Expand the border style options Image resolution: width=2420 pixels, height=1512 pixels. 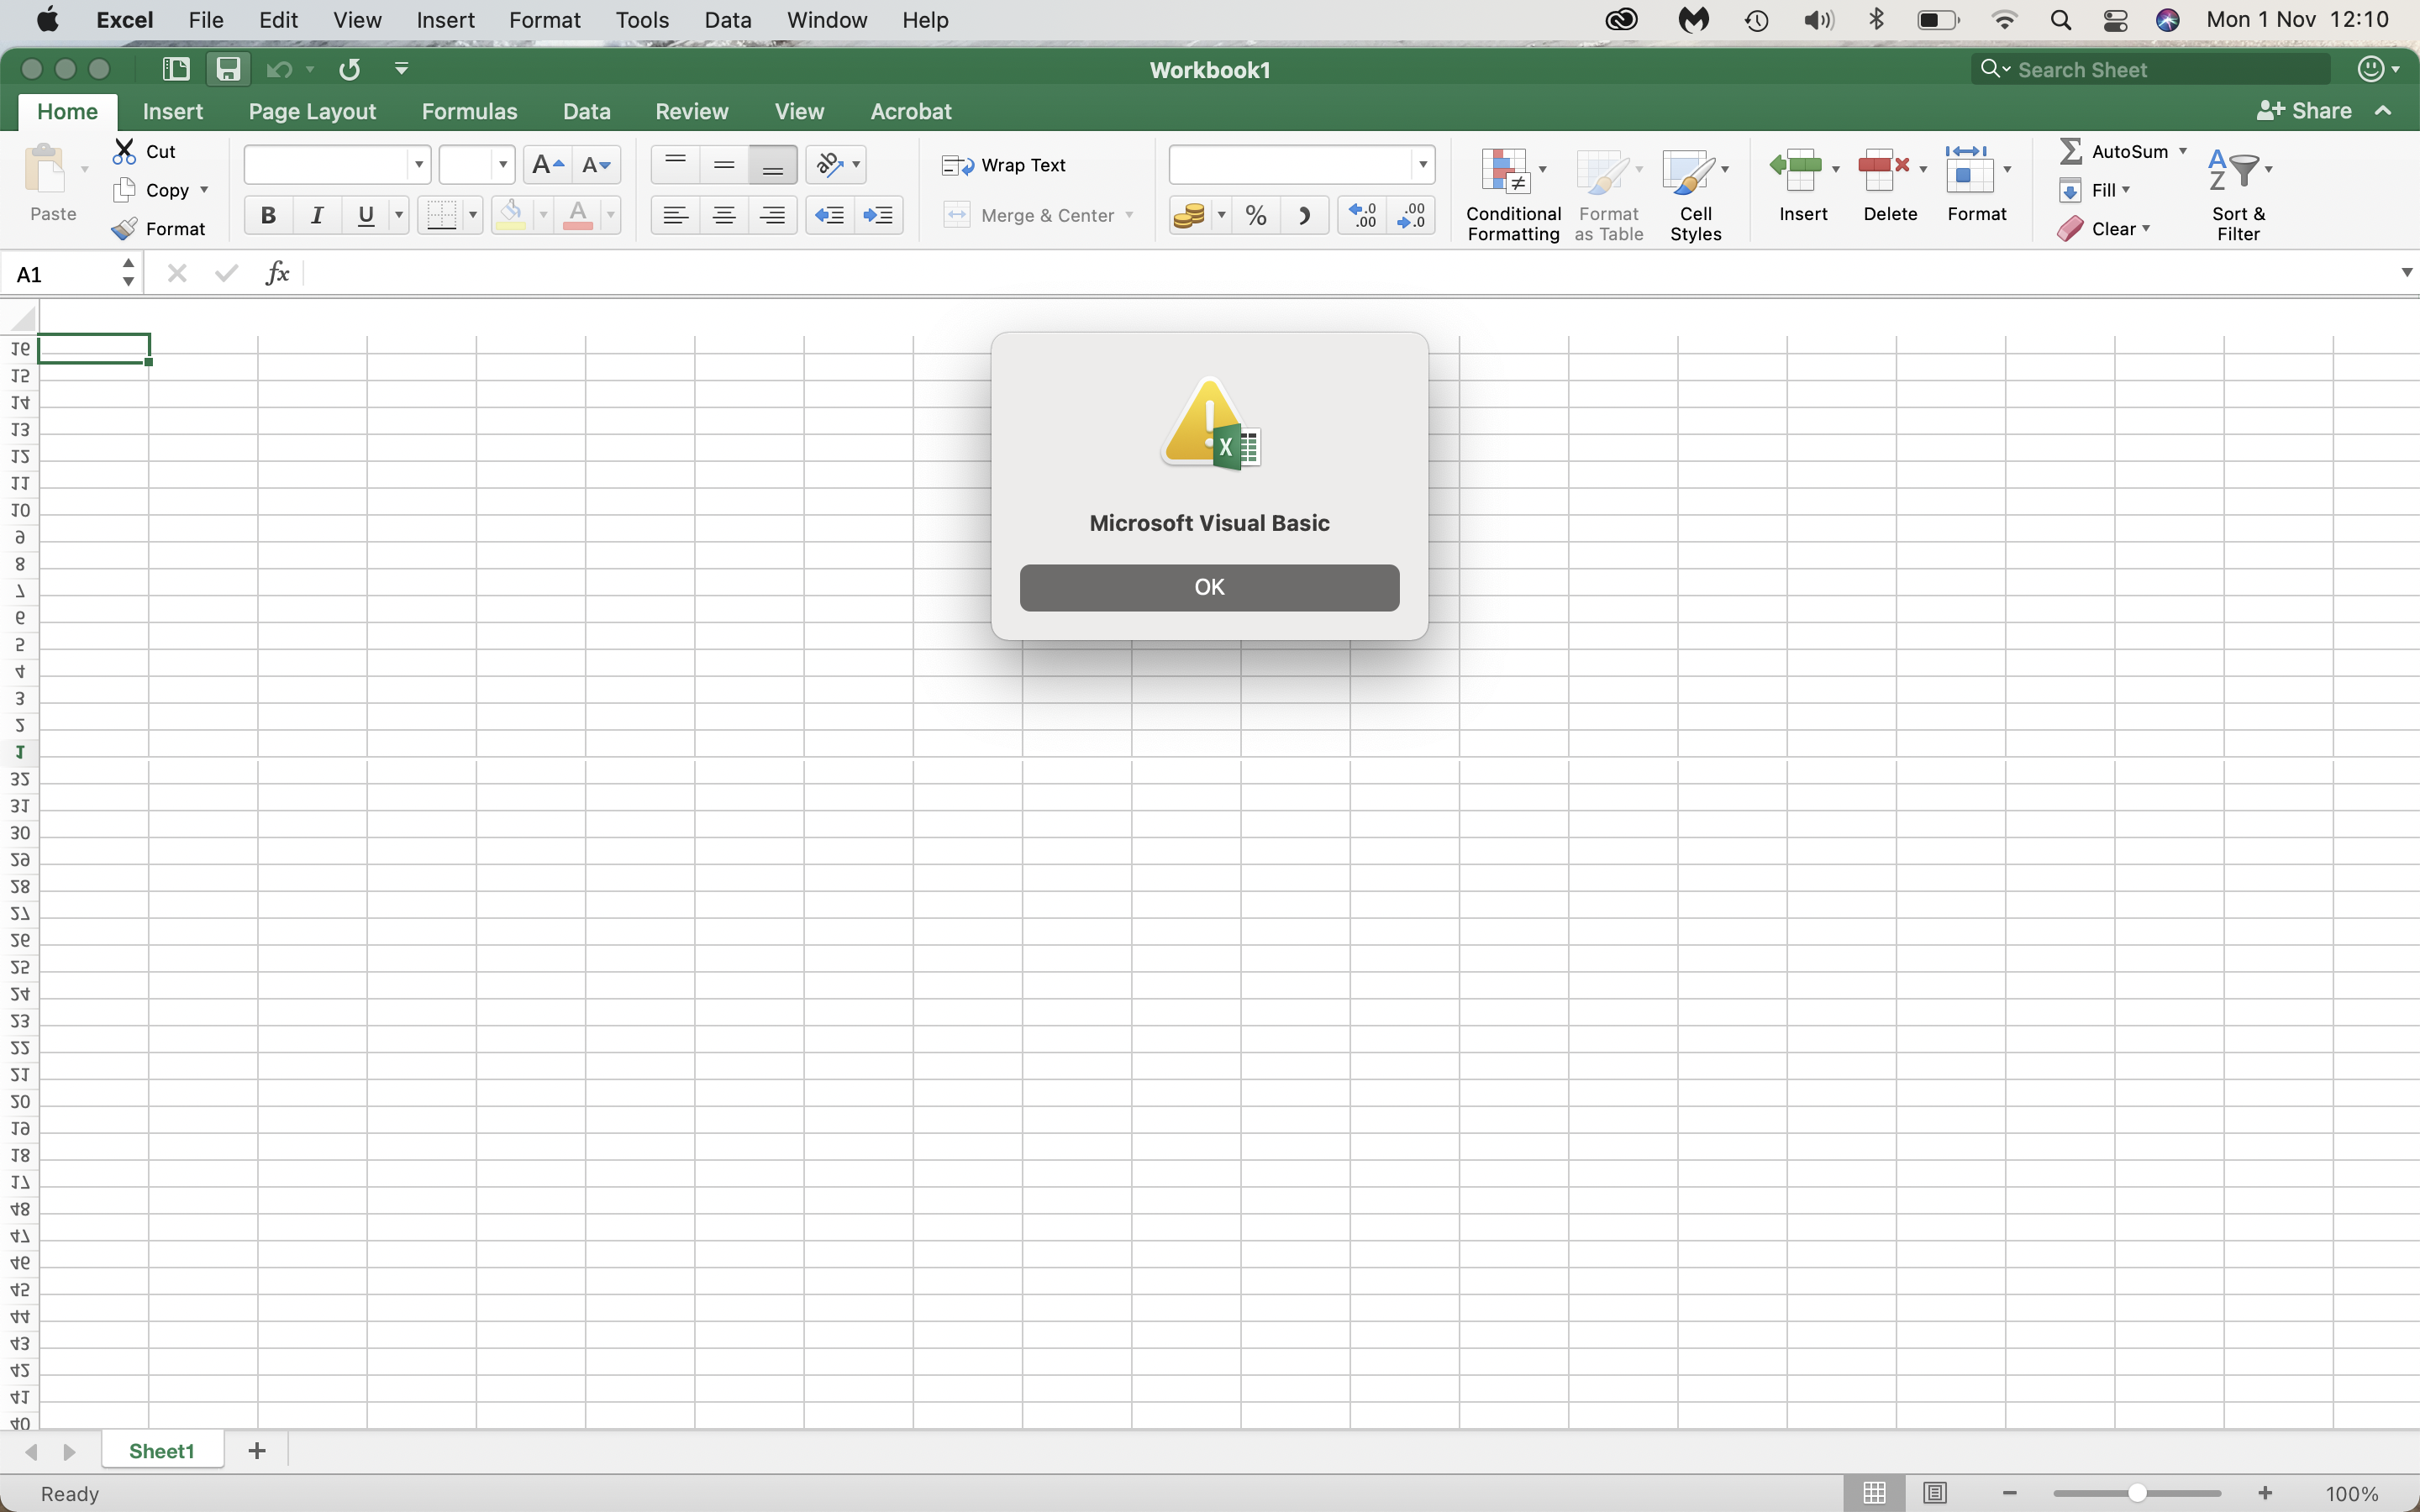tap(473, 215)
